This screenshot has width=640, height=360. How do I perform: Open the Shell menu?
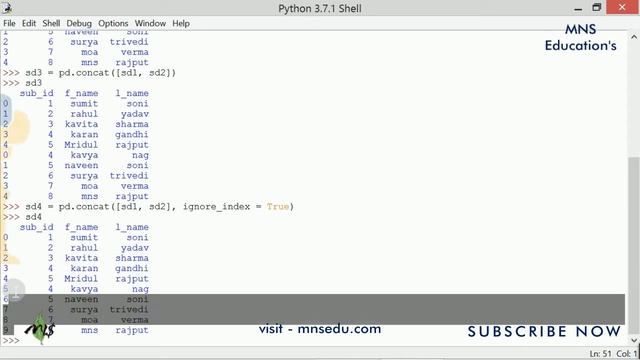tap(51, 23)
